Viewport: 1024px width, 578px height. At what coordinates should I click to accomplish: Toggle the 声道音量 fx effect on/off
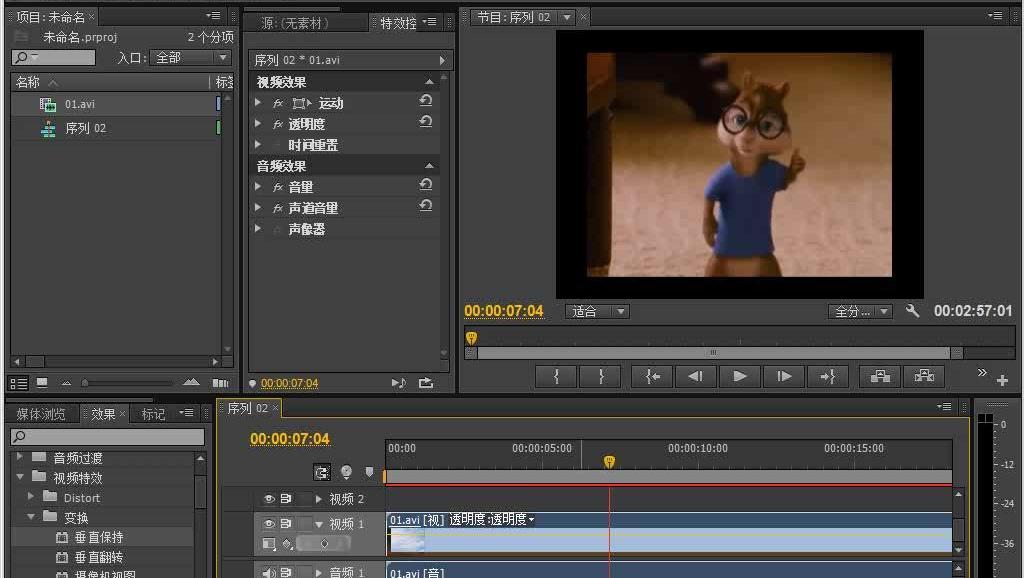coord(278,208)
